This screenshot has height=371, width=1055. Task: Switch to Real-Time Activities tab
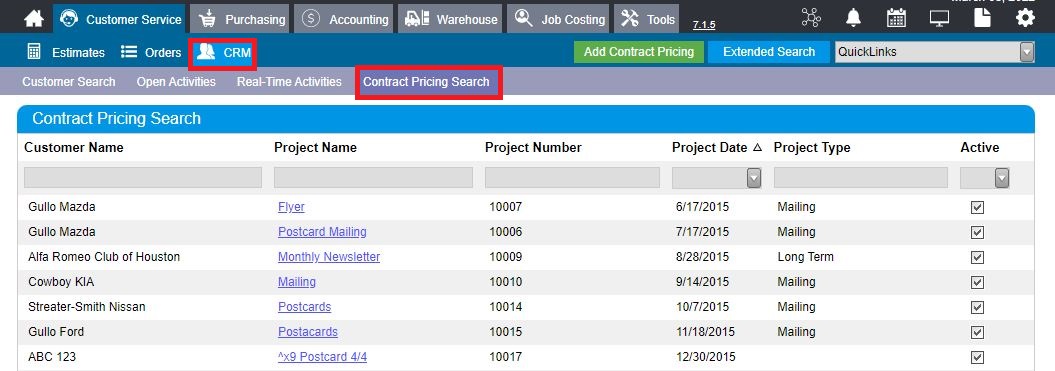click(289, 82)
